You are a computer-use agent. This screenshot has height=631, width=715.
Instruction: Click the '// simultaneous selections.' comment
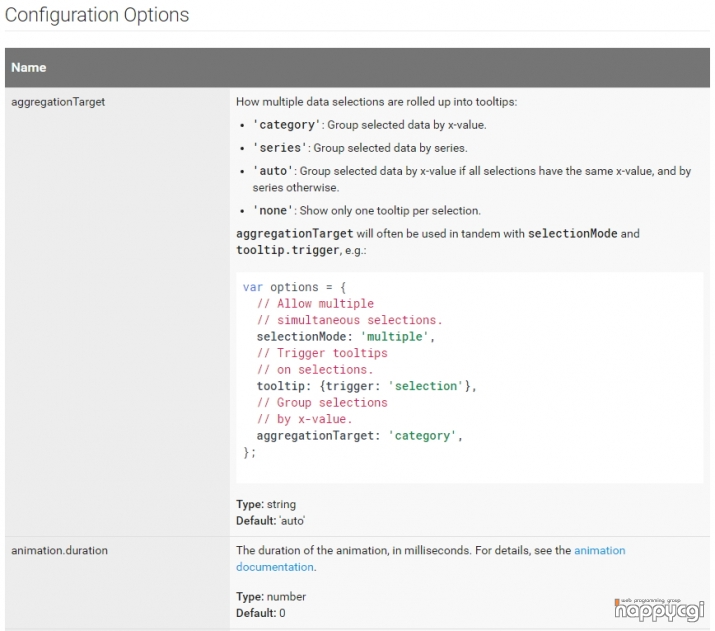click(x=349, y=320)
